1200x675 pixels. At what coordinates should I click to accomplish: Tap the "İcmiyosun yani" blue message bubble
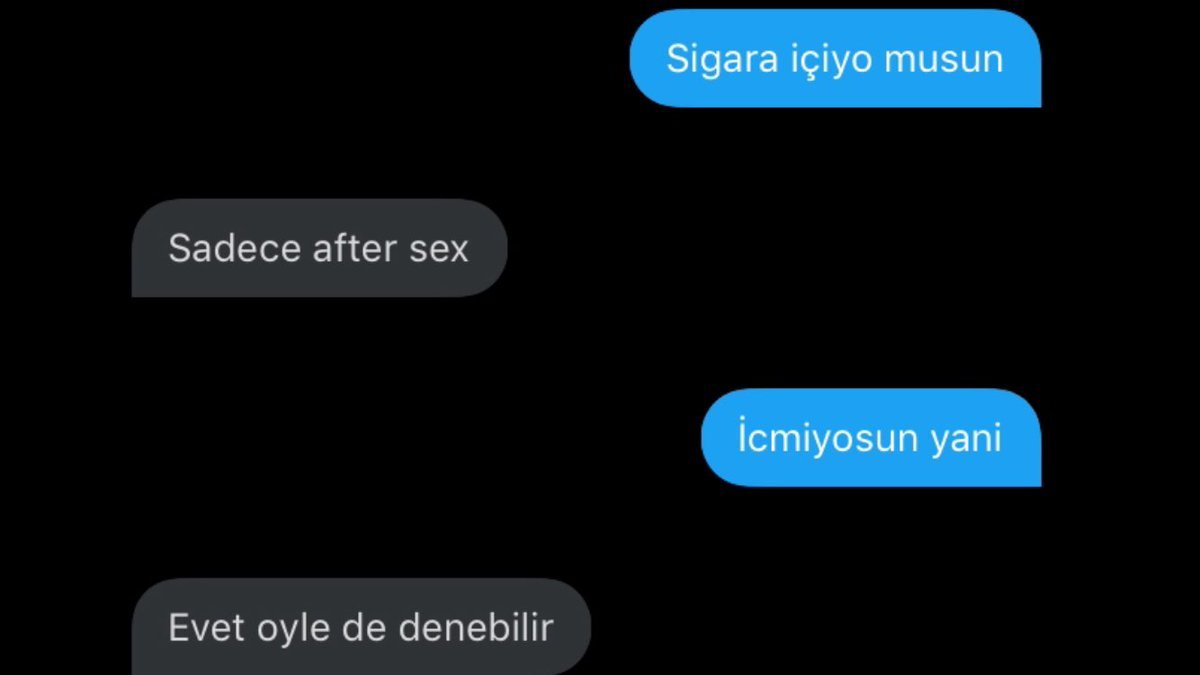tap(871, 438)
